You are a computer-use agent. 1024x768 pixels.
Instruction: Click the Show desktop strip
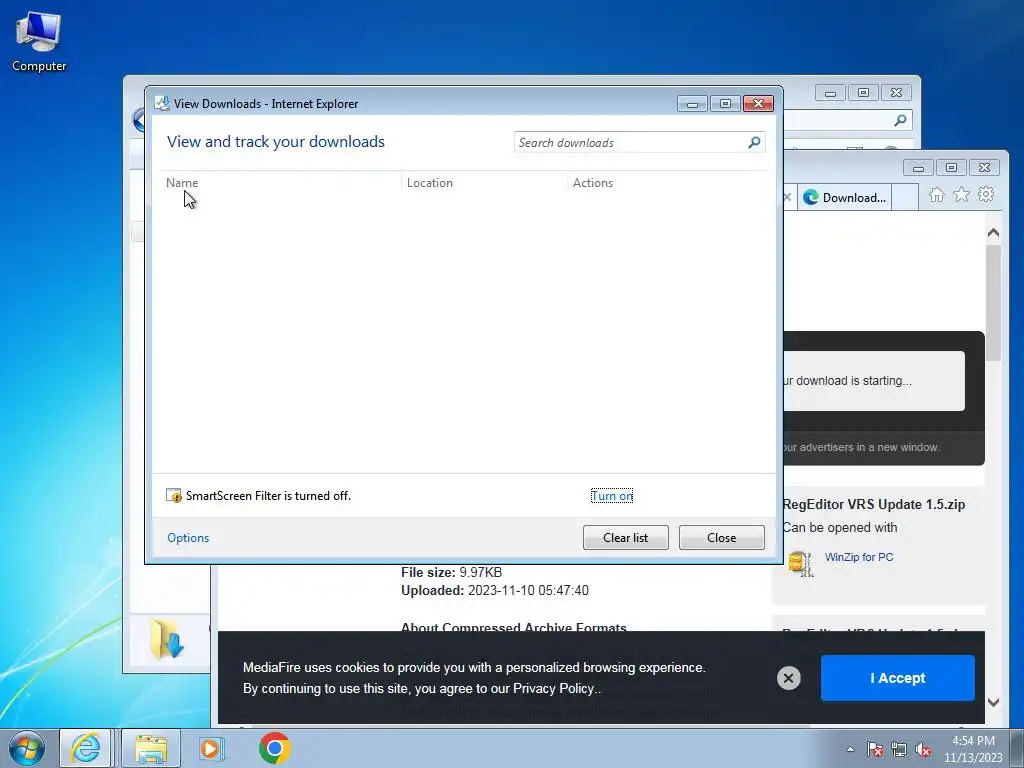pos(1017,748)
